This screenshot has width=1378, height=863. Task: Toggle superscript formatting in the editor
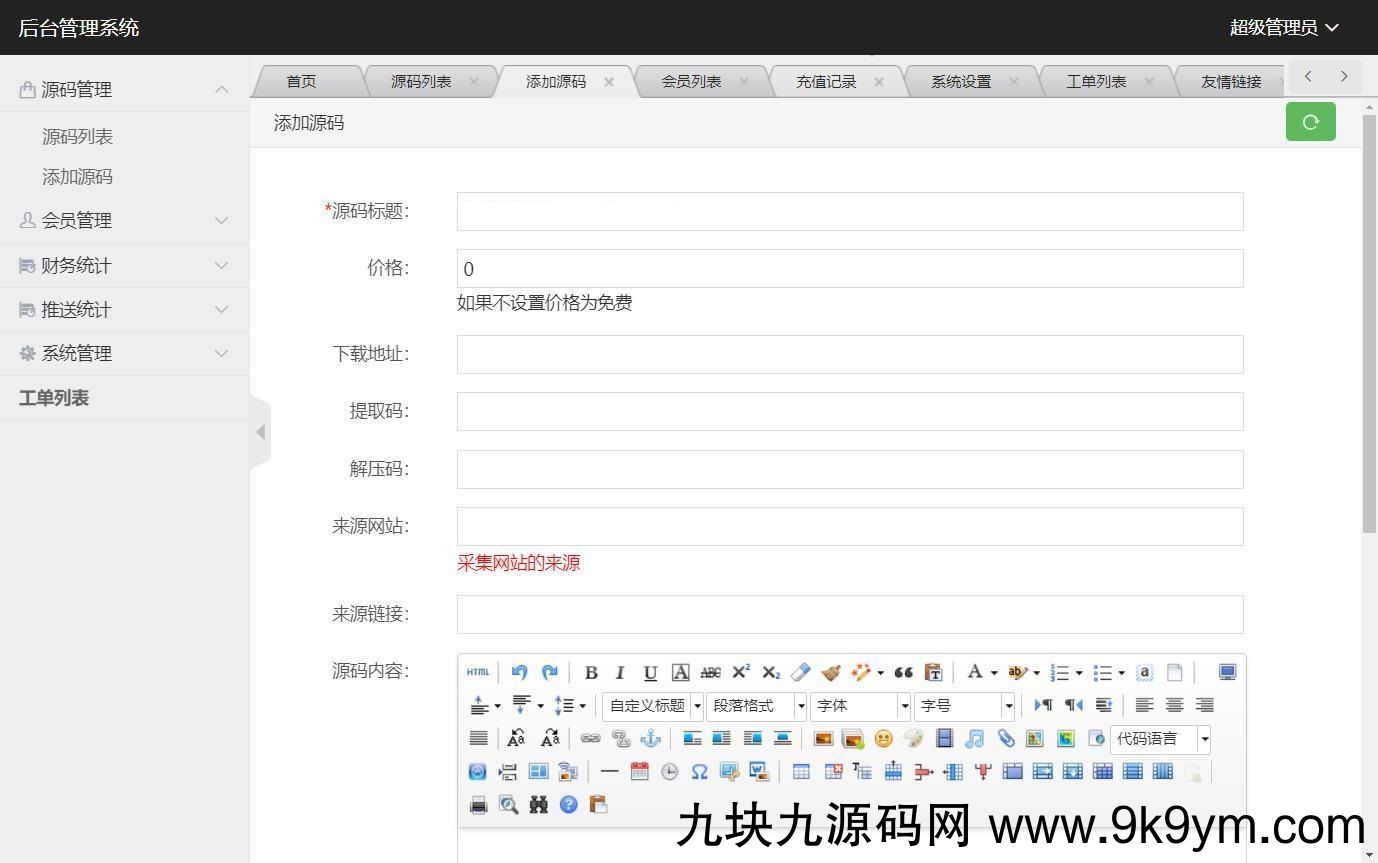740,671
